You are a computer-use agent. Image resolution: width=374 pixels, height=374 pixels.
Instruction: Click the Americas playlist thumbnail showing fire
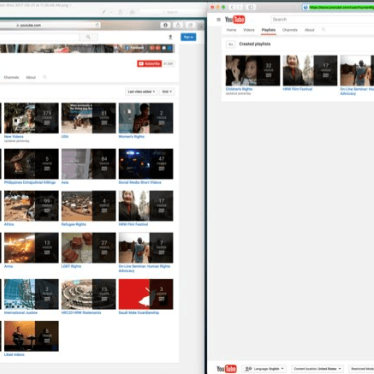[31, 248]
